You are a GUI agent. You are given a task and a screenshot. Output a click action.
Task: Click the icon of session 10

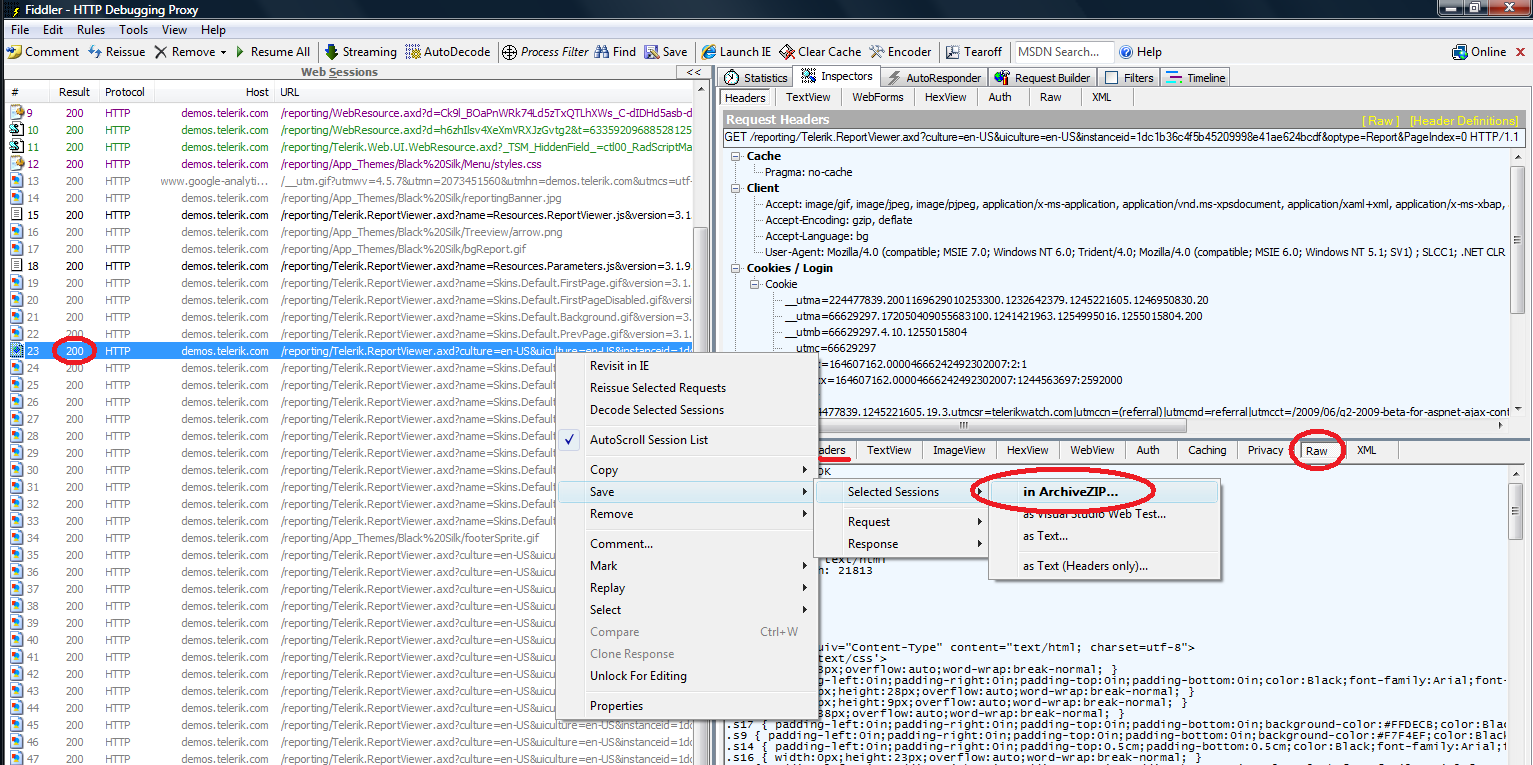coord(17,130)
